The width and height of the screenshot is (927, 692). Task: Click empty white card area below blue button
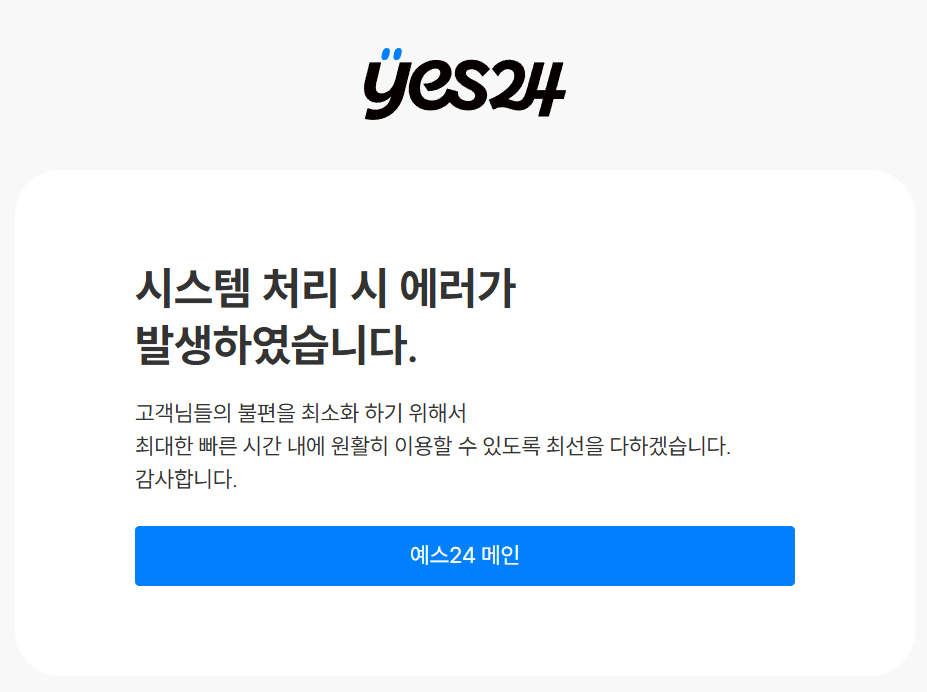point(465,631)
